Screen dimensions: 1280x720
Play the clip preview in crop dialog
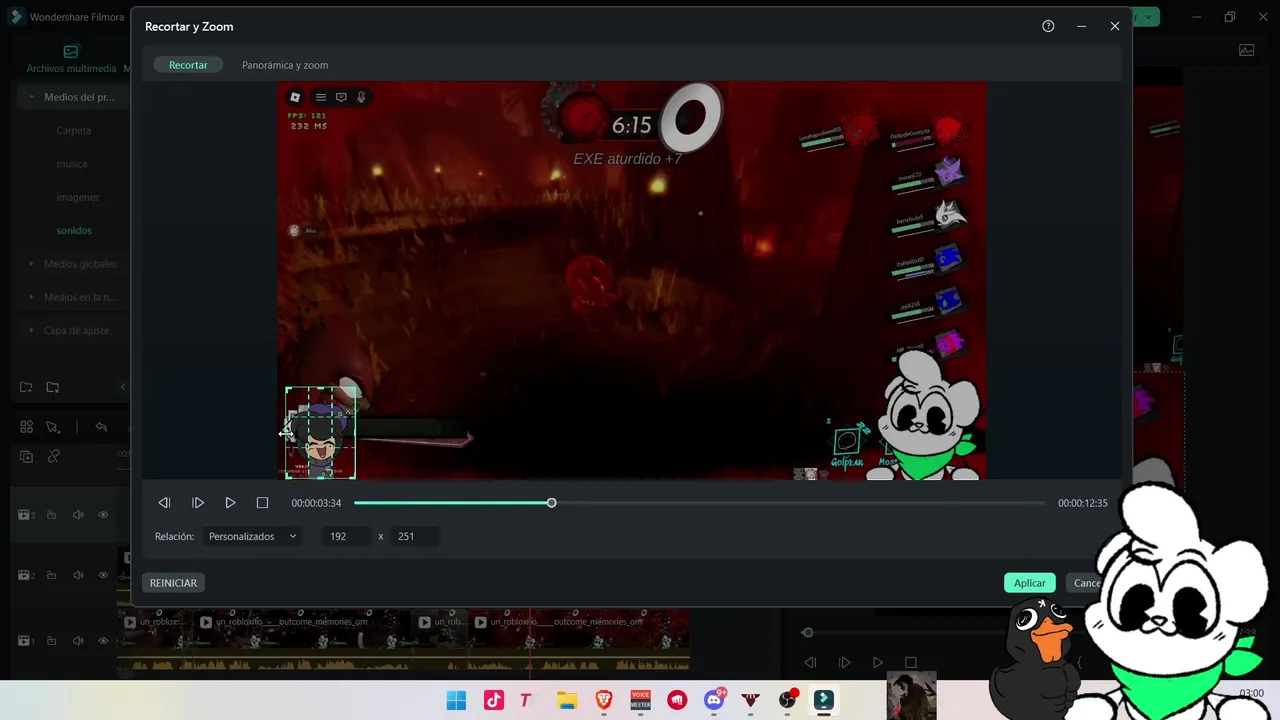(x=230, y=503)
